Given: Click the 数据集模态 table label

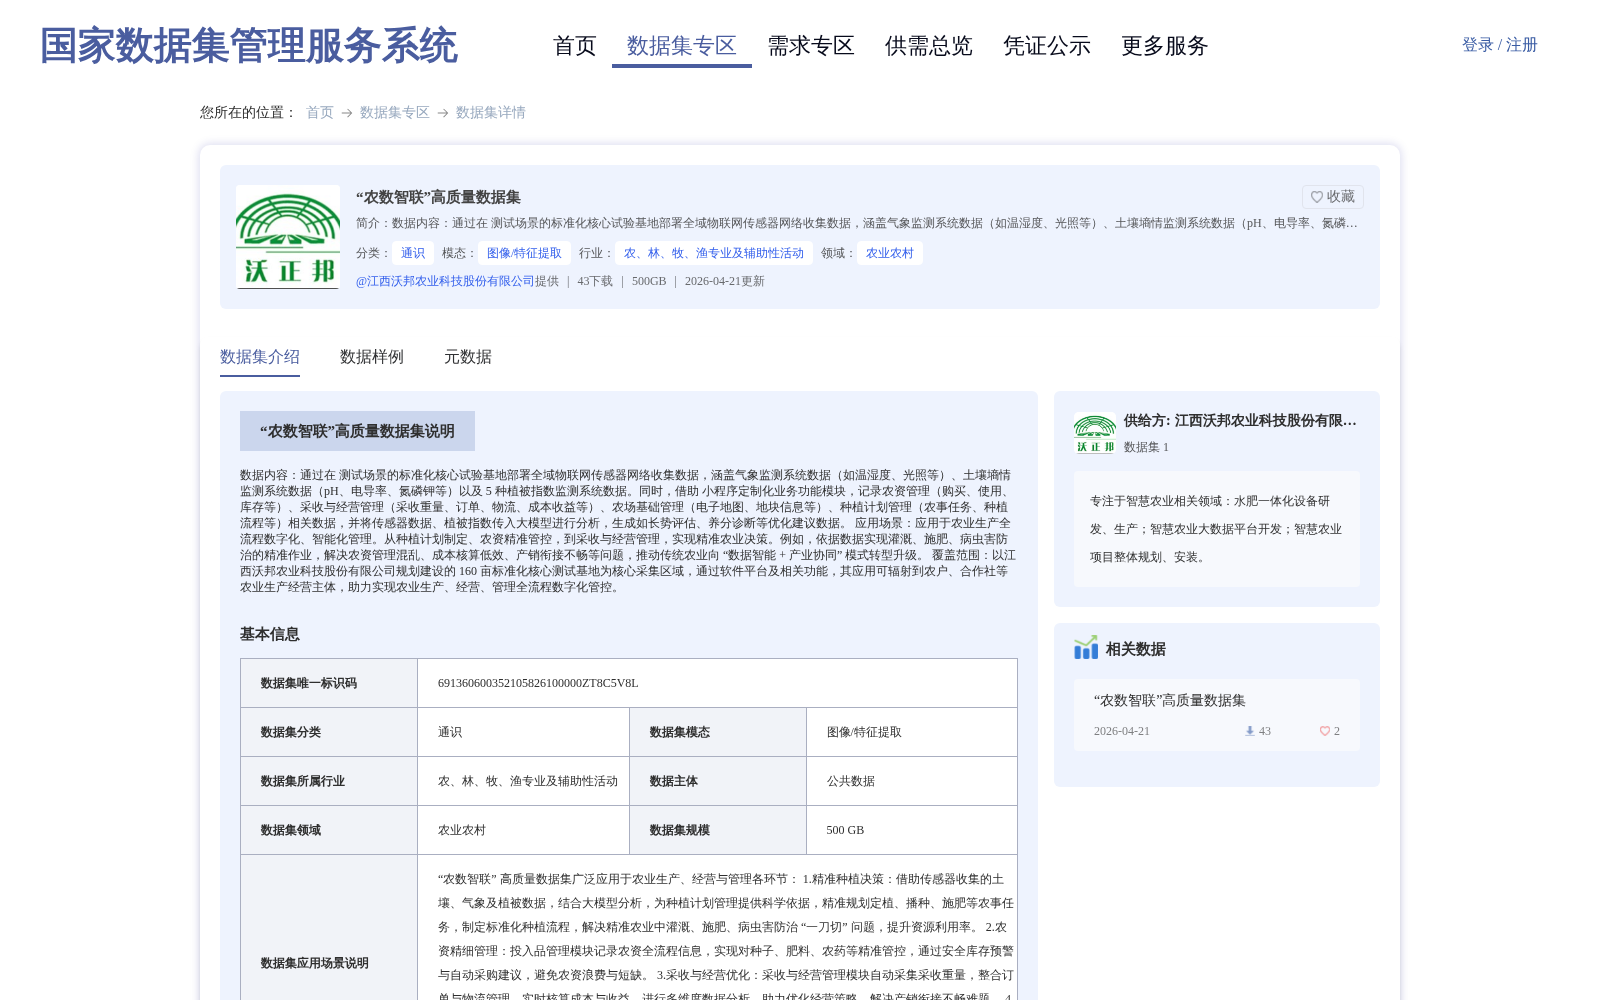Looking at the screenshot, I should [x=680, y=732].
